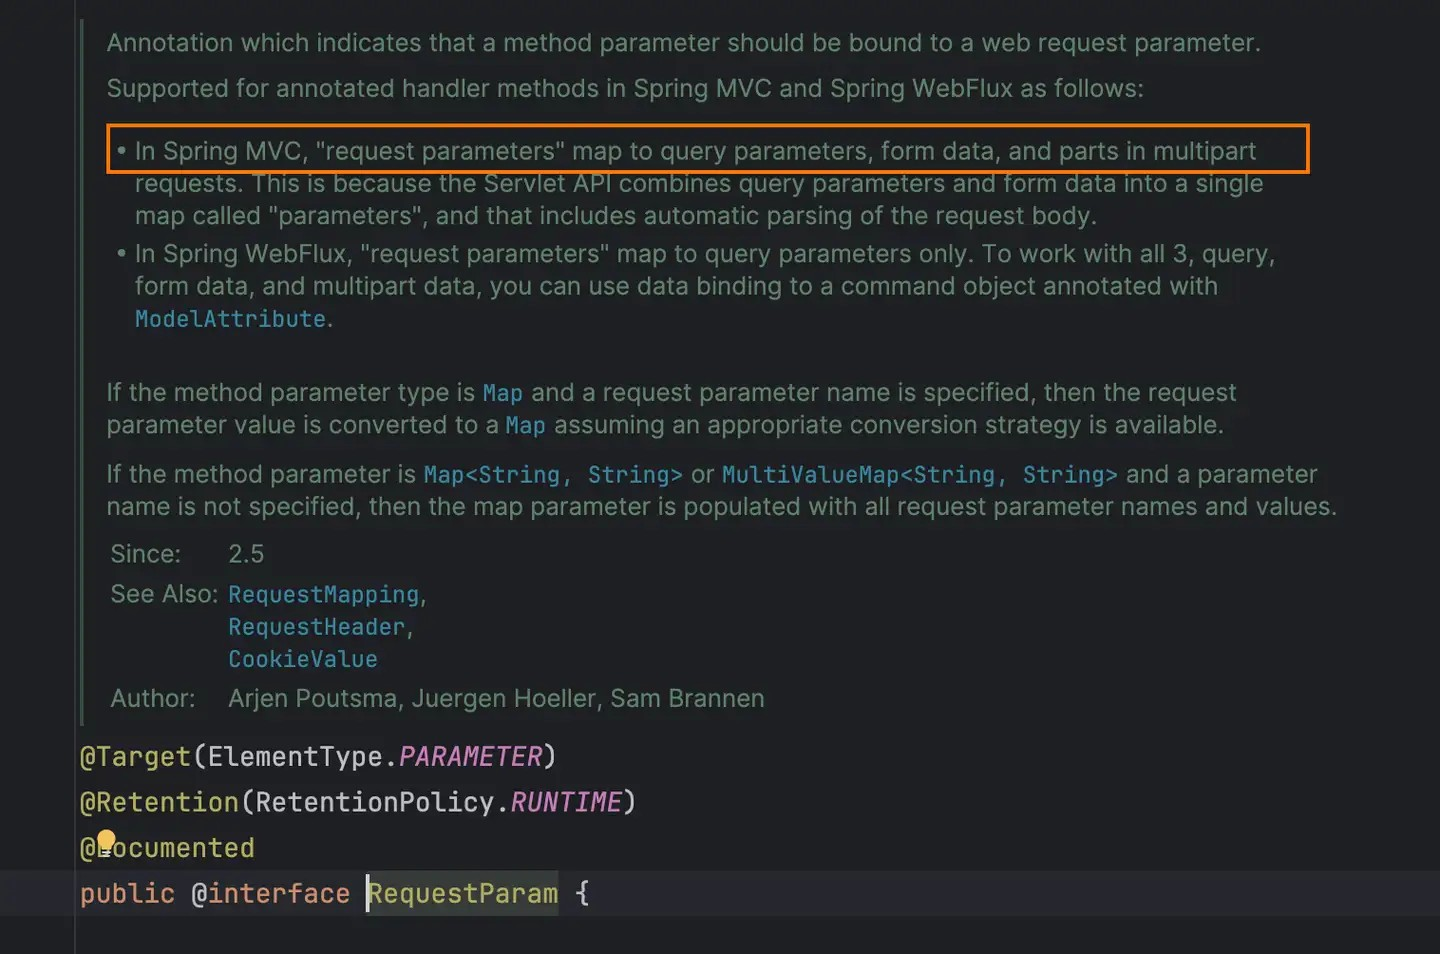Select the RUNTIME enum constant
The image size is (1440, 954).
coord(566,803)
